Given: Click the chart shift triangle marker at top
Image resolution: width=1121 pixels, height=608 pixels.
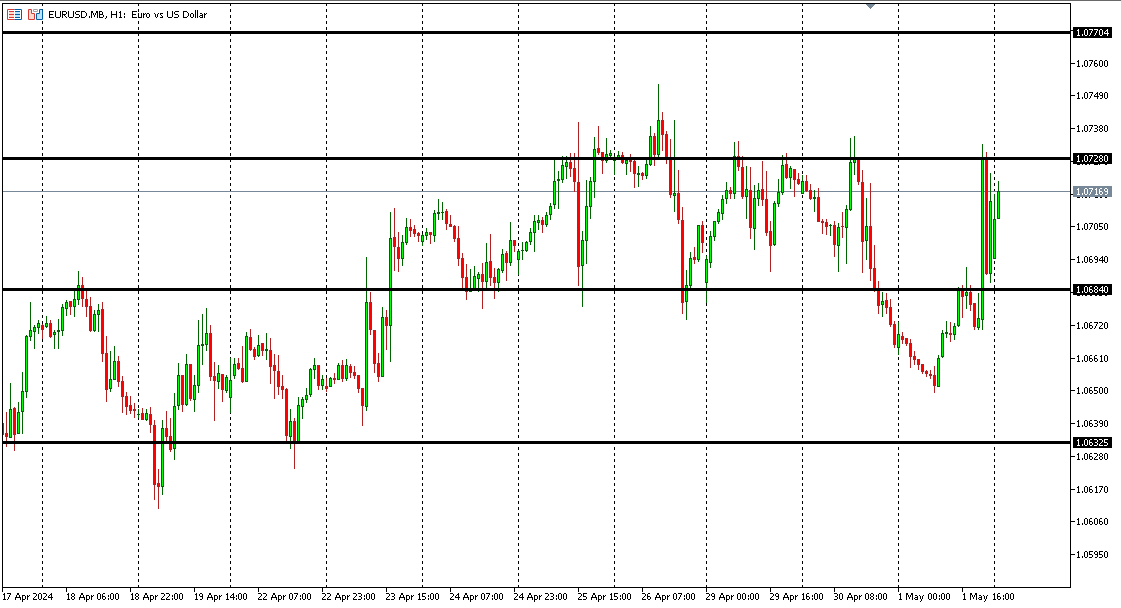Looking at the screenshot, I should click(x=870, y=6).
